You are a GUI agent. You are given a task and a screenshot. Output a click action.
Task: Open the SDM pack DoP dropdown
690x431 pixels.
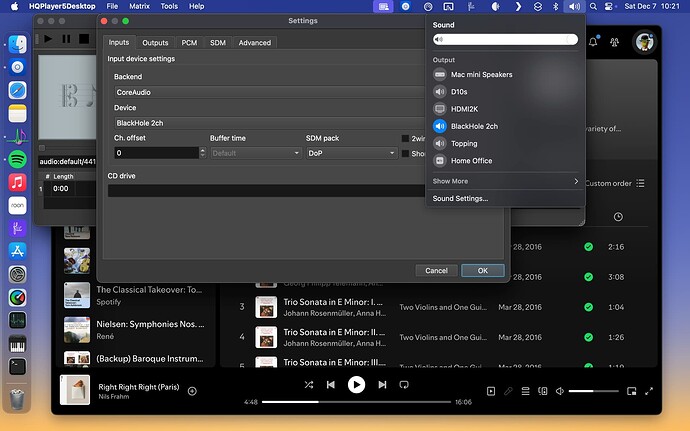[352, 153]
